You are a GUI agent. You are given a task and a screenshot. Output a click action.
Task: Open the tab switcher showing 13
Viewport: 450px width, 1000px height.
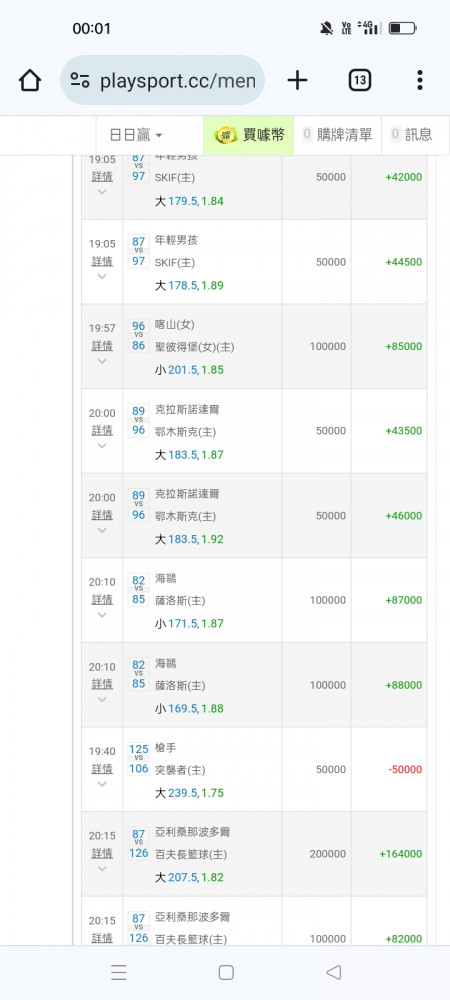[359, 80]
